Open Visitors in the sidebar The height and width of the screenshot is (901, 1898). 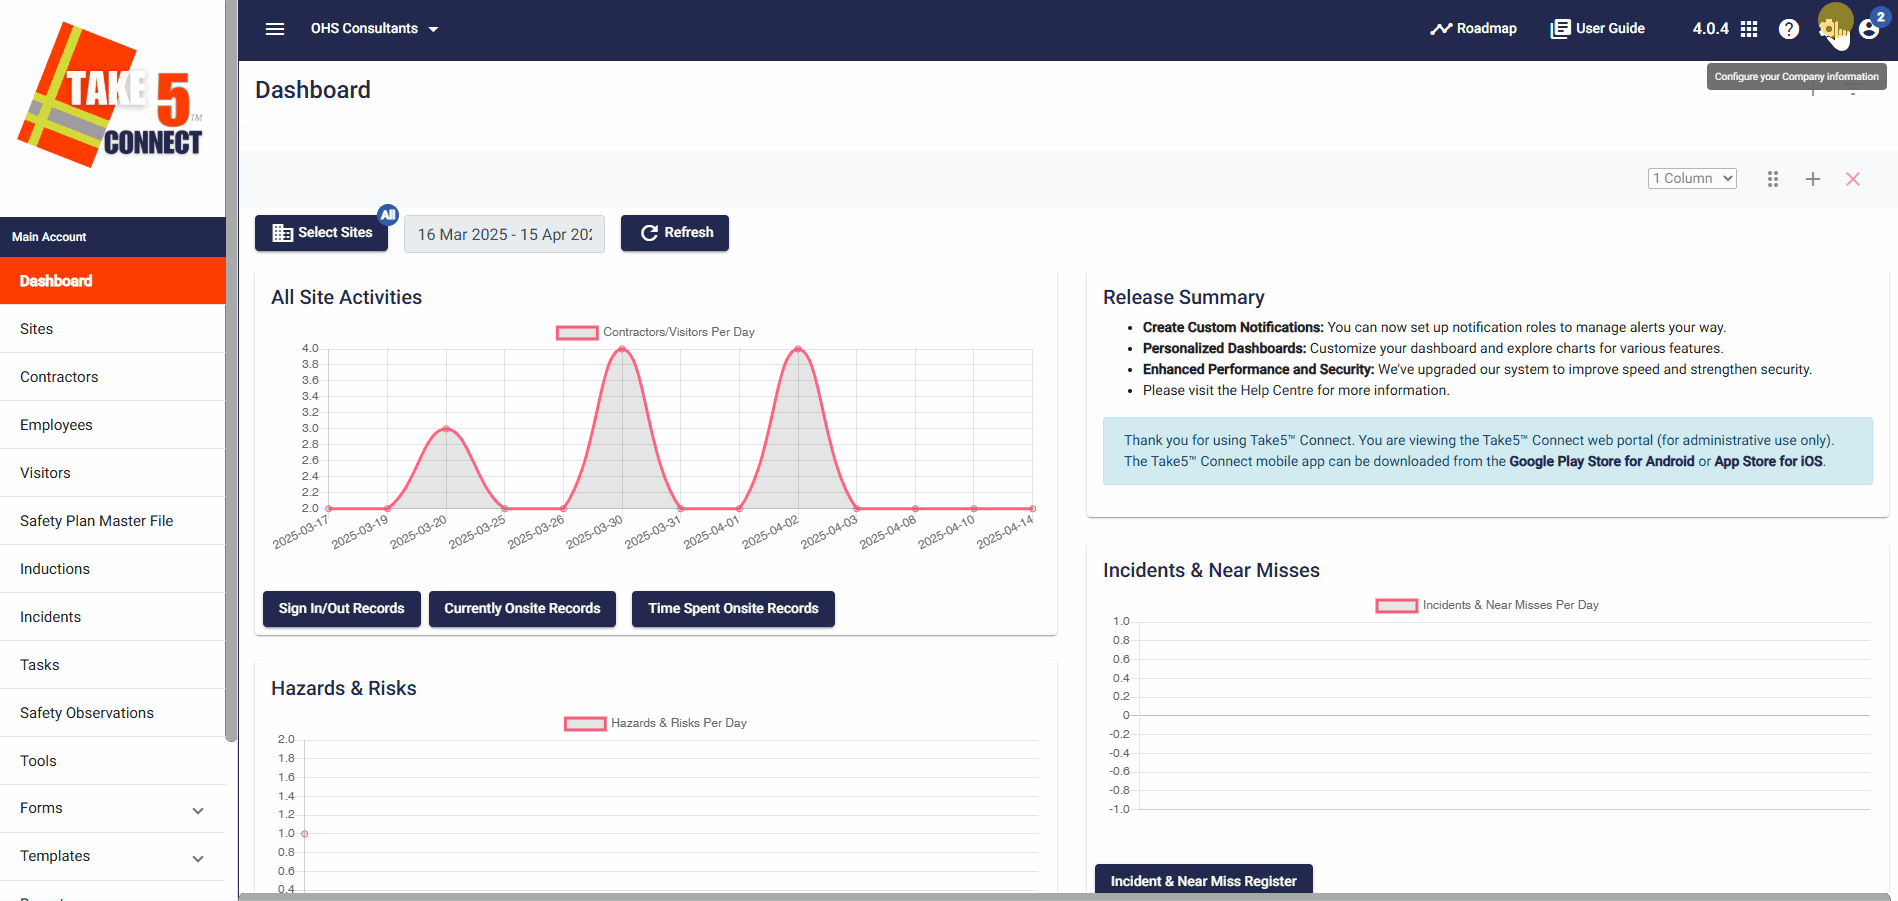[113, 473]
